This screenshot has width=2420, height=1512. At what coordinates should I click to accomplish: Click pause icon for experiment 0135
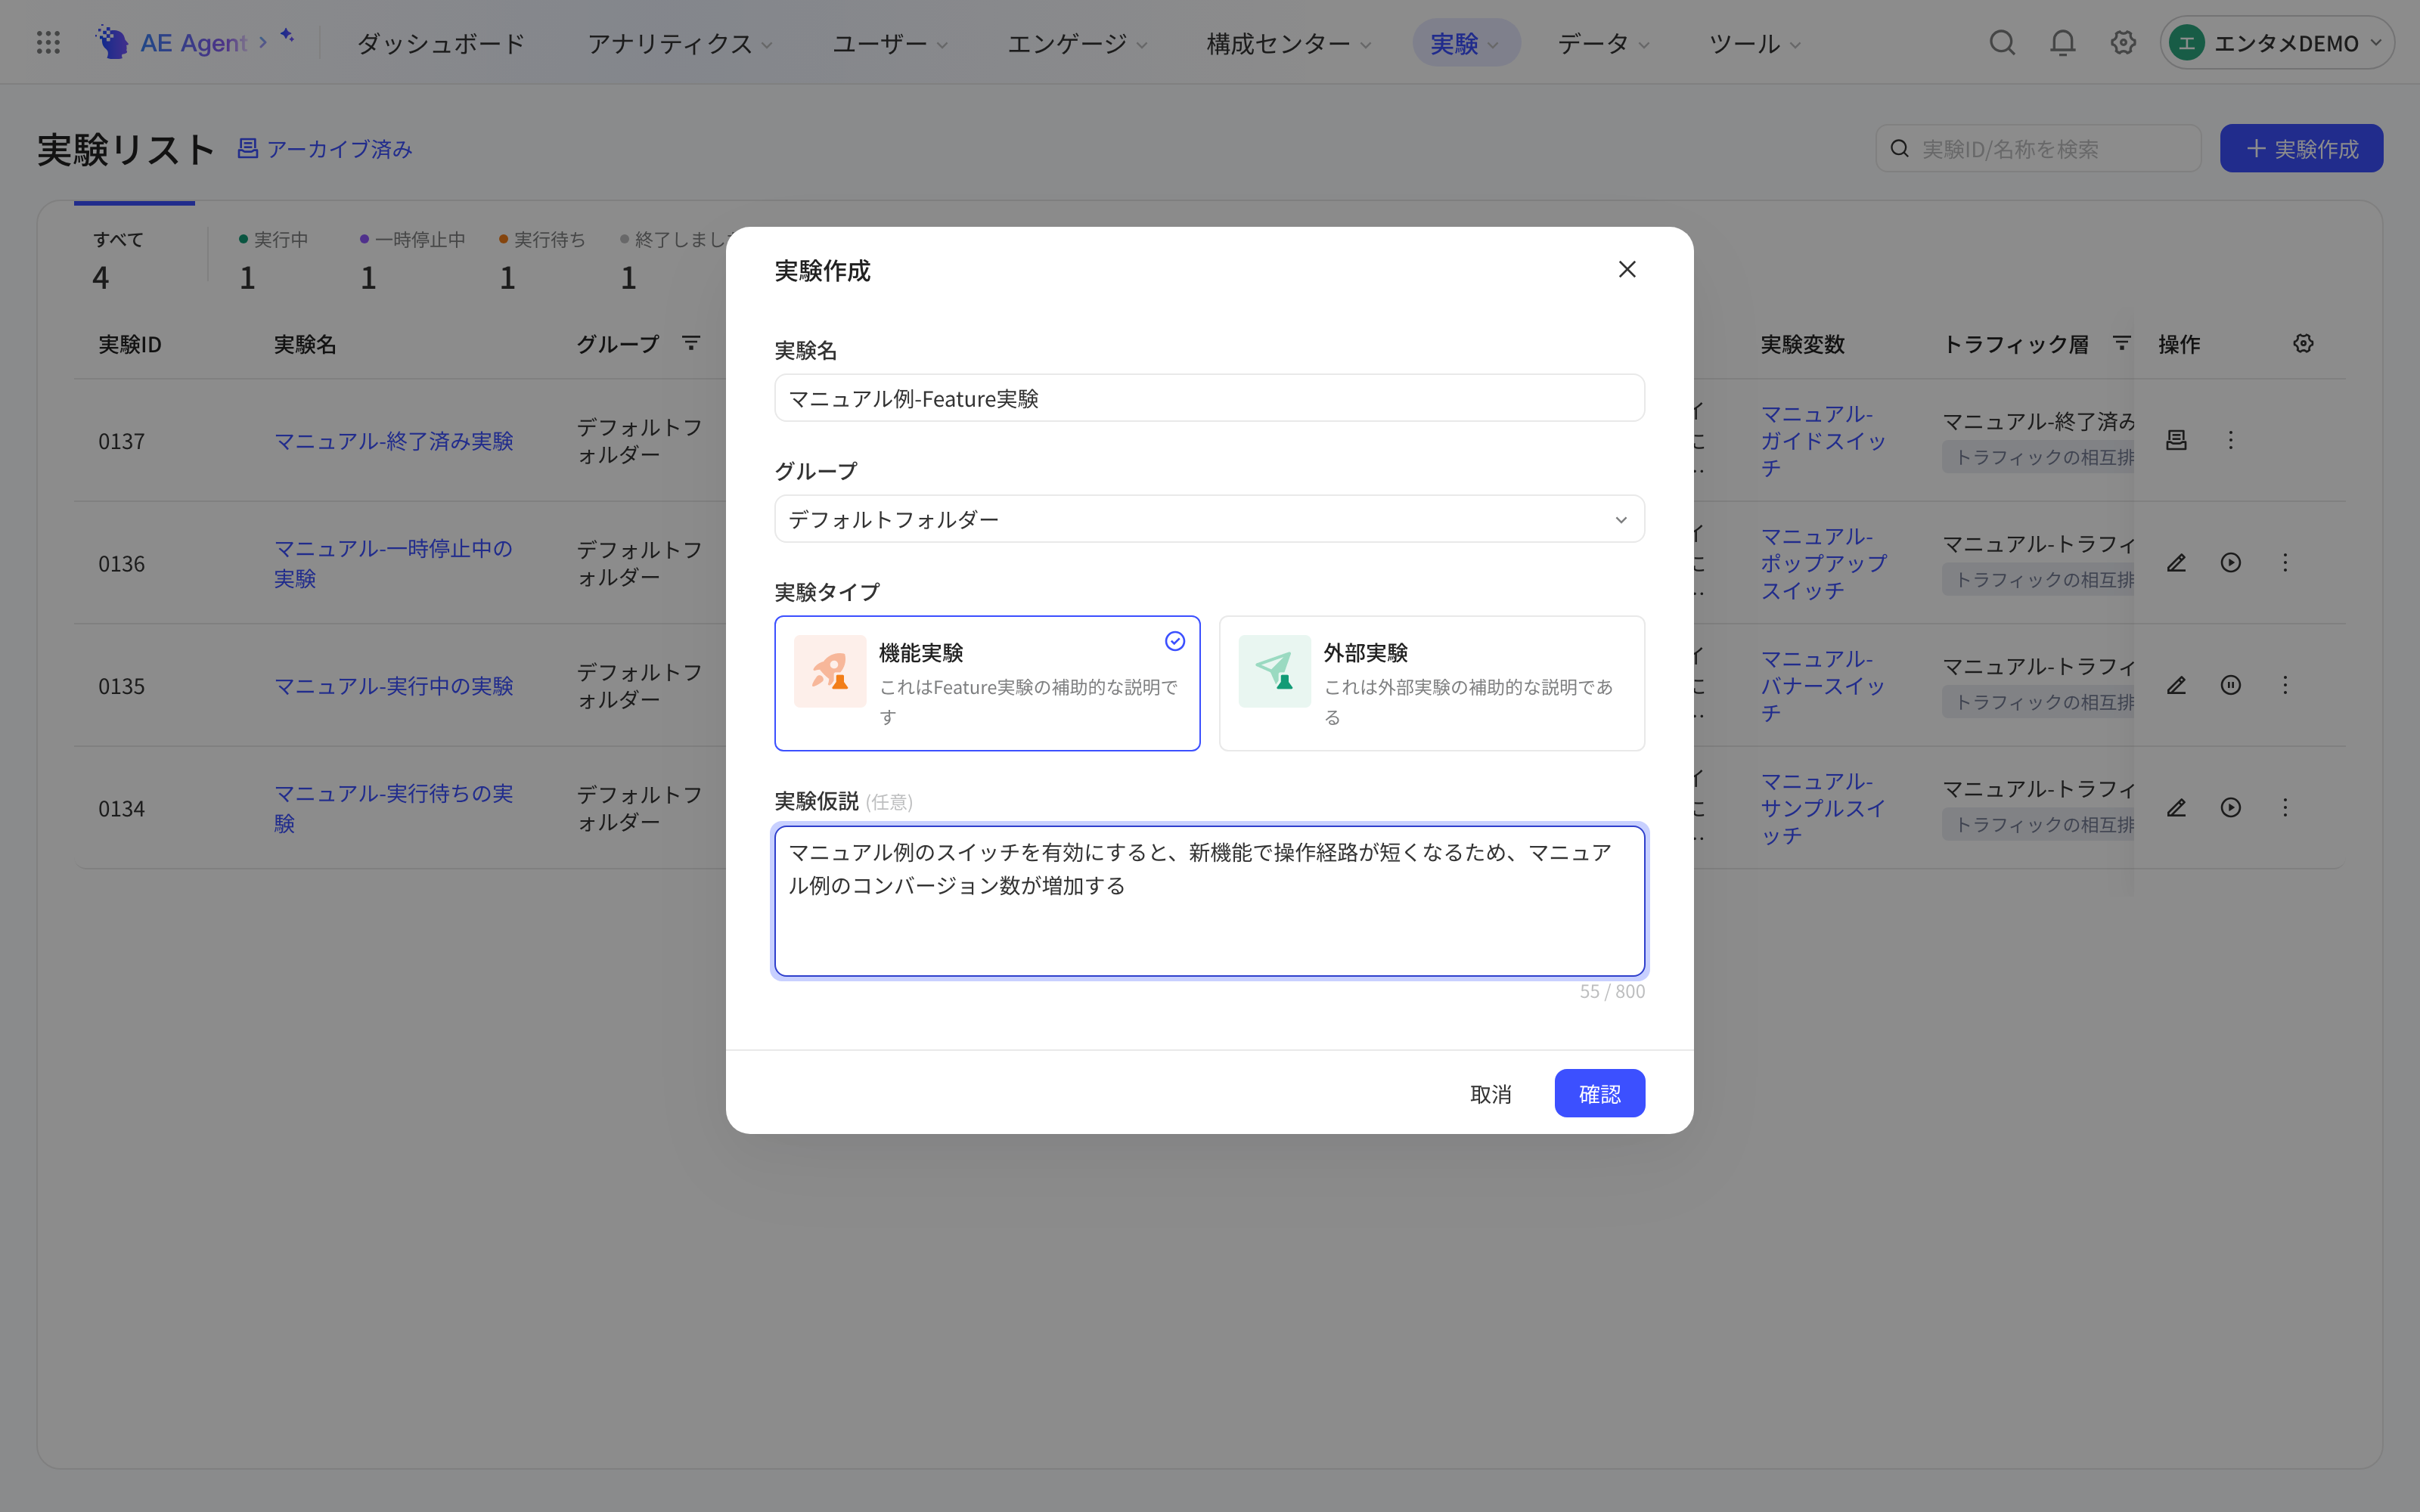click(x=2230, y=685)
